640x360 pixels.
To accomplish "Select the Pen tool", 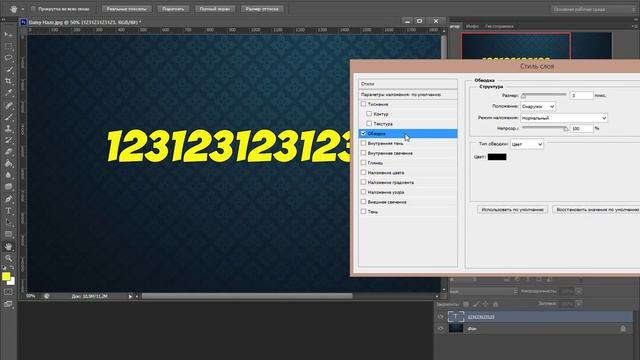I will point(8,199).
